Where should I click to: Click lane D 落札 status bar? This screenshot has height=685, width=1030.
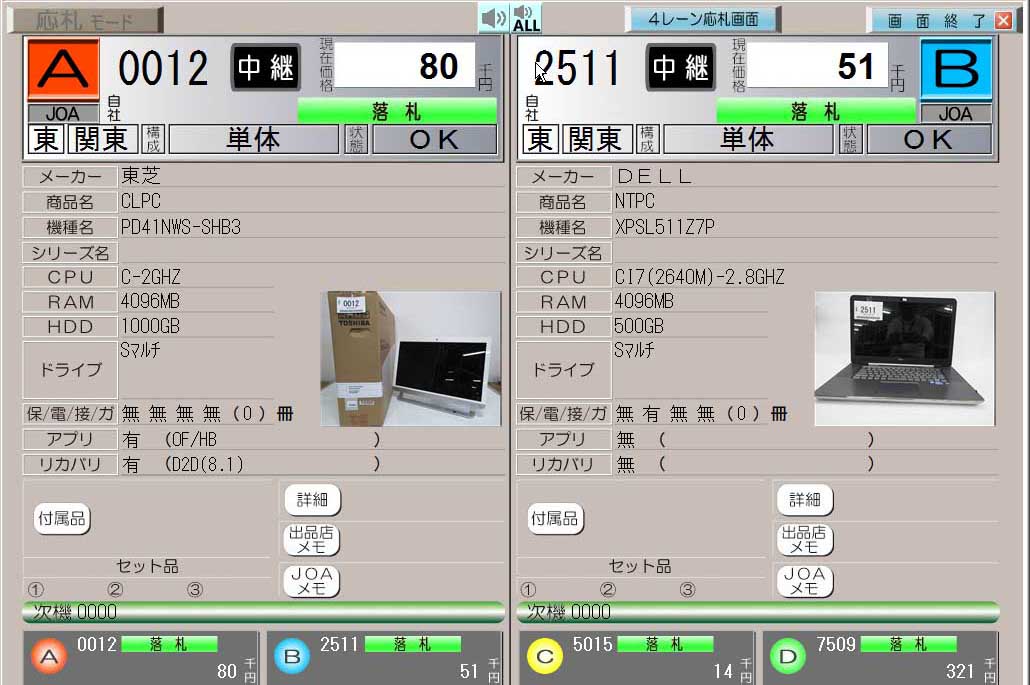click(908, 644)
